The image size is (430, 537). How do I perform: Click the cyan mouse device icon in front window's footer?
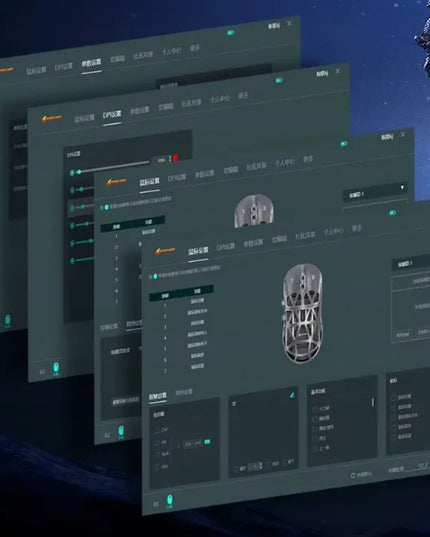[x=169, y=501]
